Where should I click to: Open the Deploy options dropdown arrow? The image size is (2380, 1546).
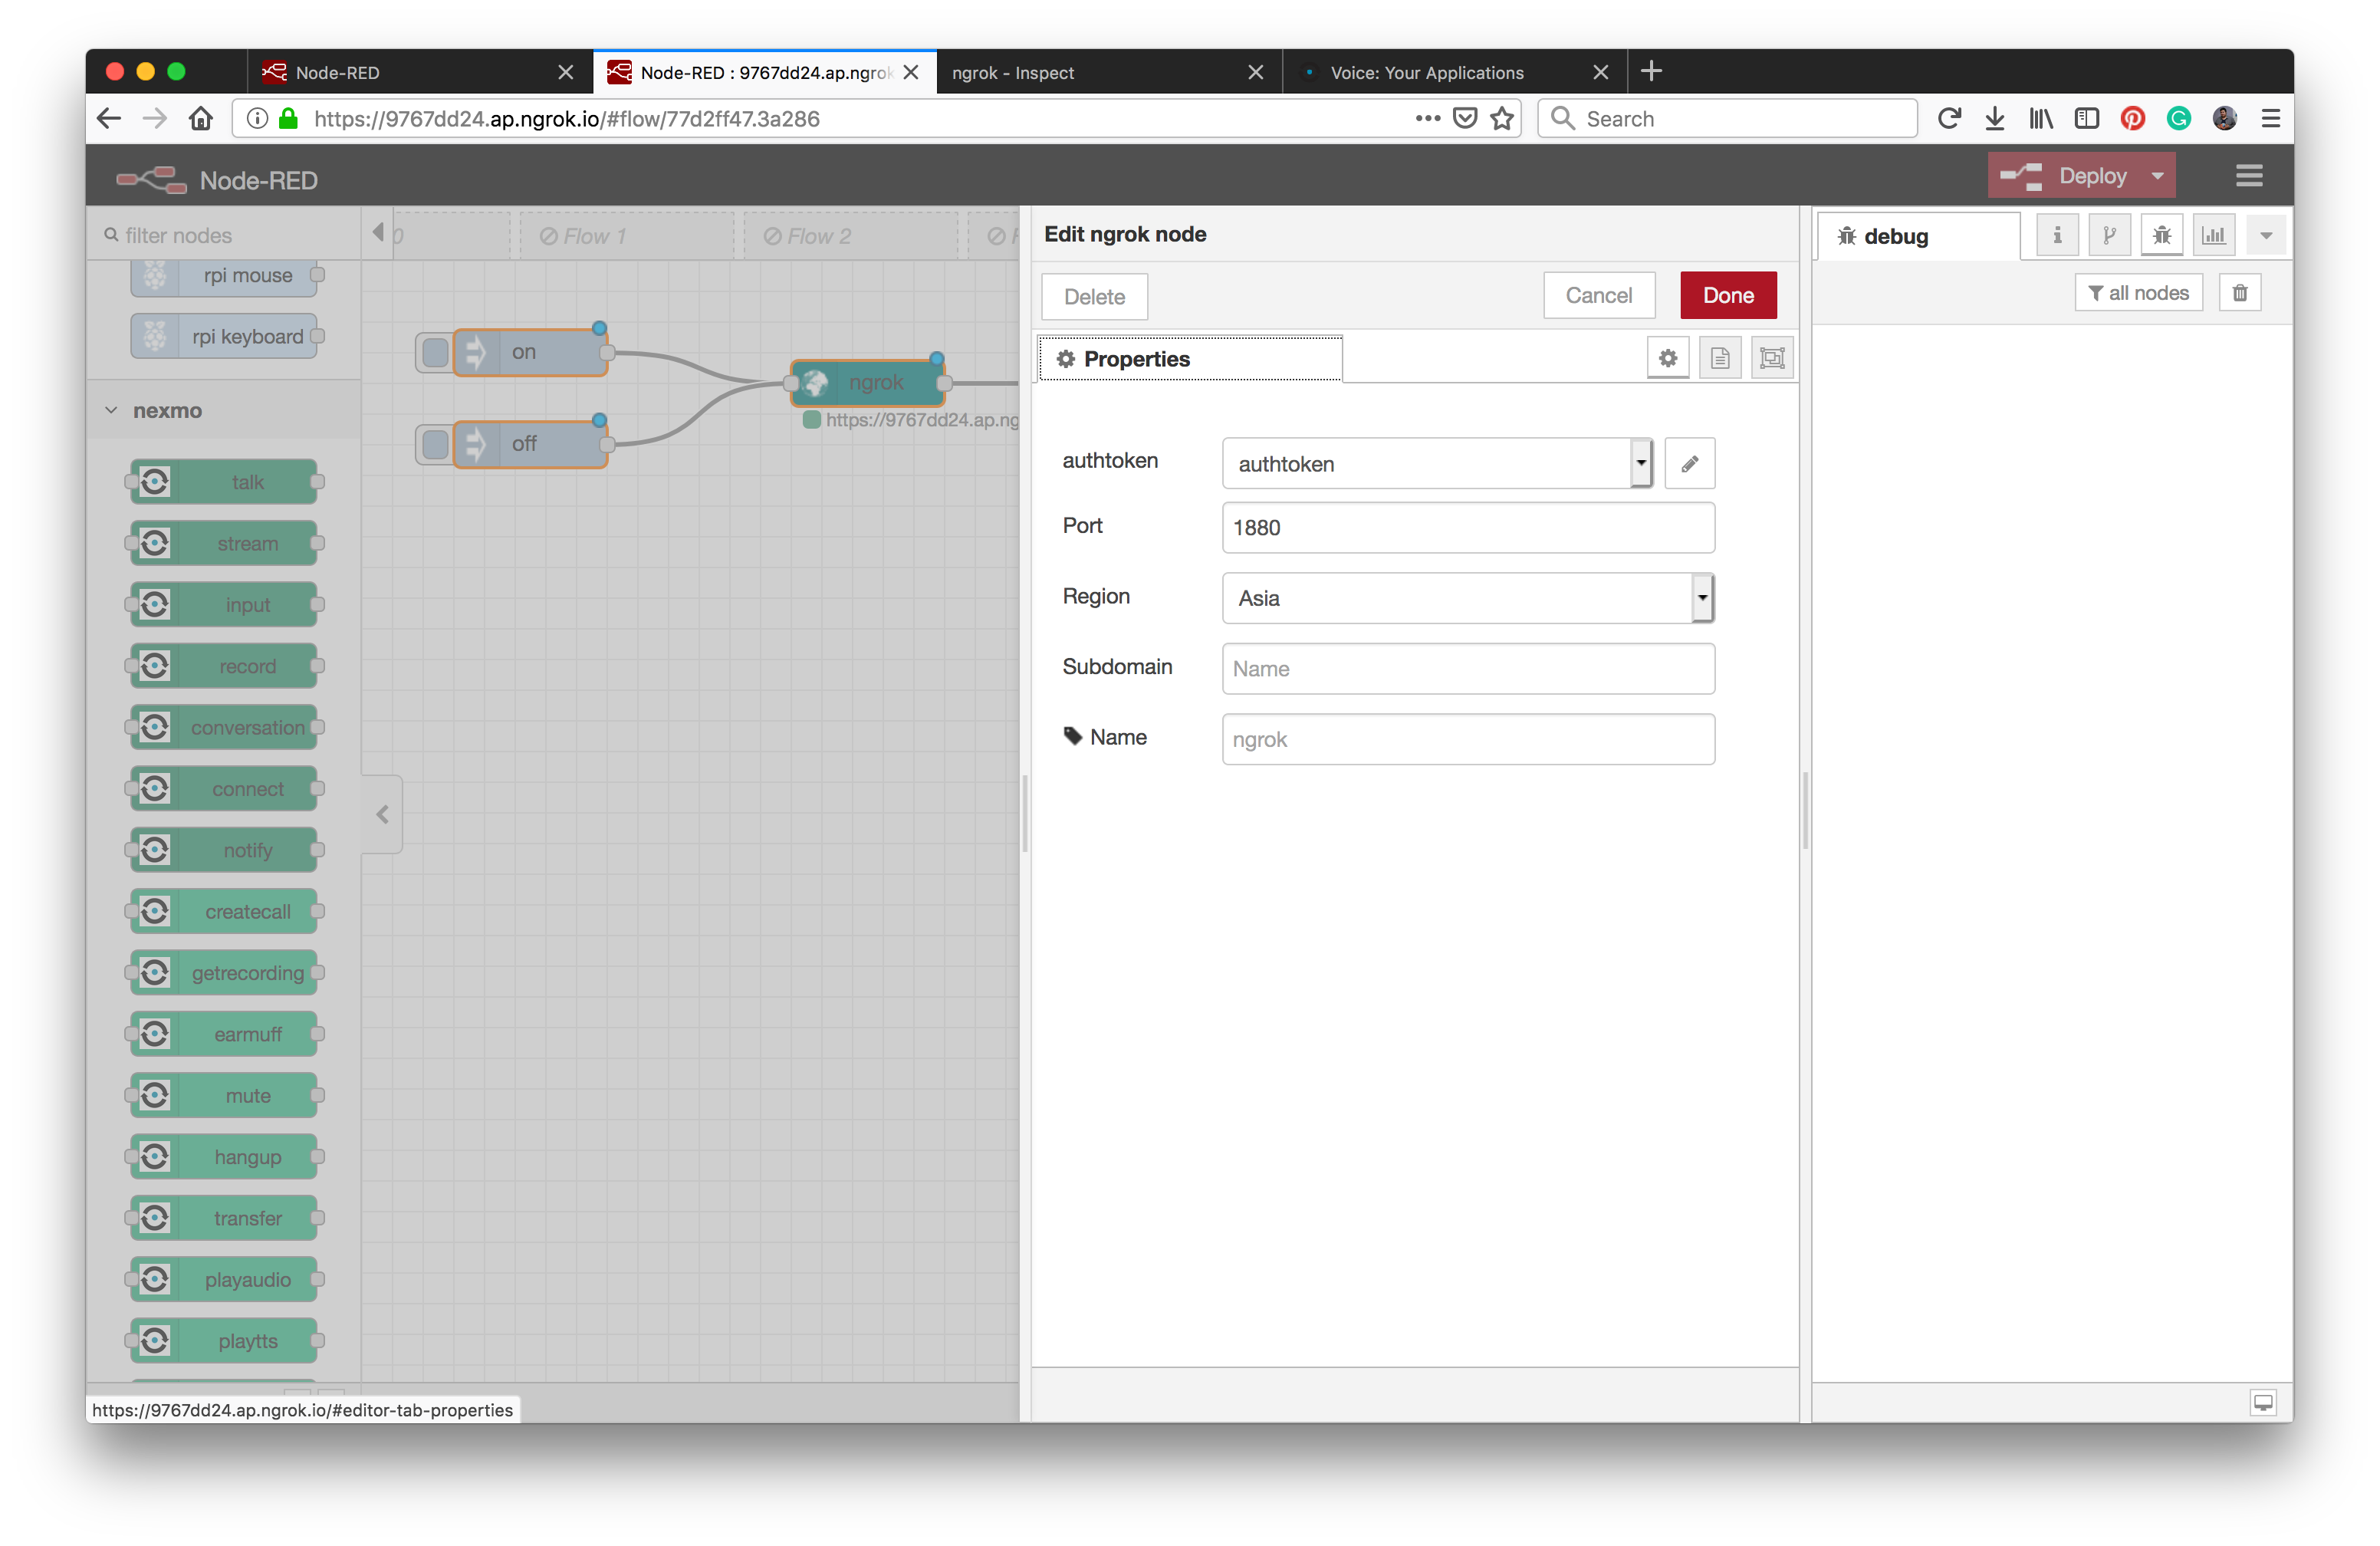2157,176
